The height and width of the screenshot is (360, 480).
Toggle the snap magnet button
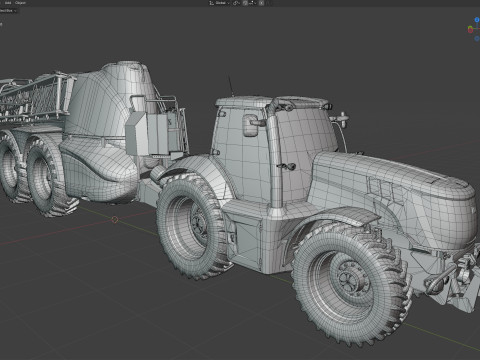(245, 3)
